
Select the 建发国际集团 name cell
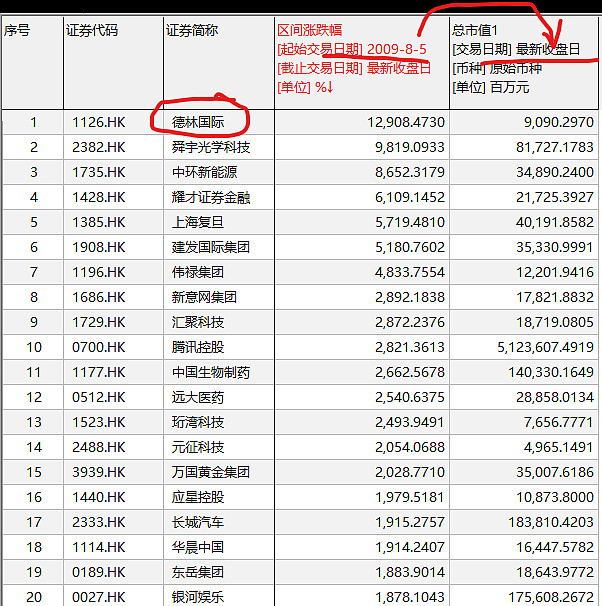211,247
